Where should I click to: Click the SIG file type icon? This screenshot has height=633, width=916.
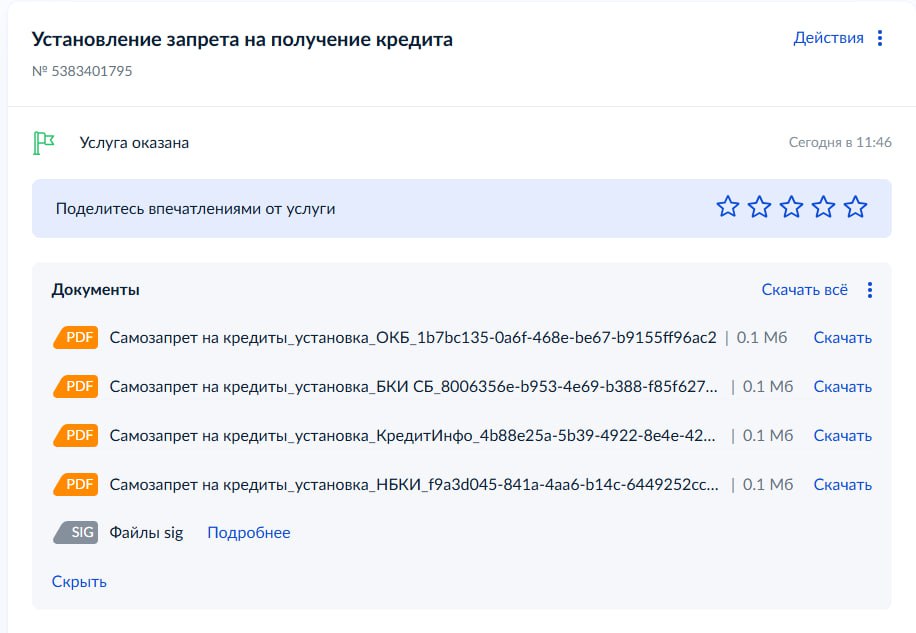[76, 533]
